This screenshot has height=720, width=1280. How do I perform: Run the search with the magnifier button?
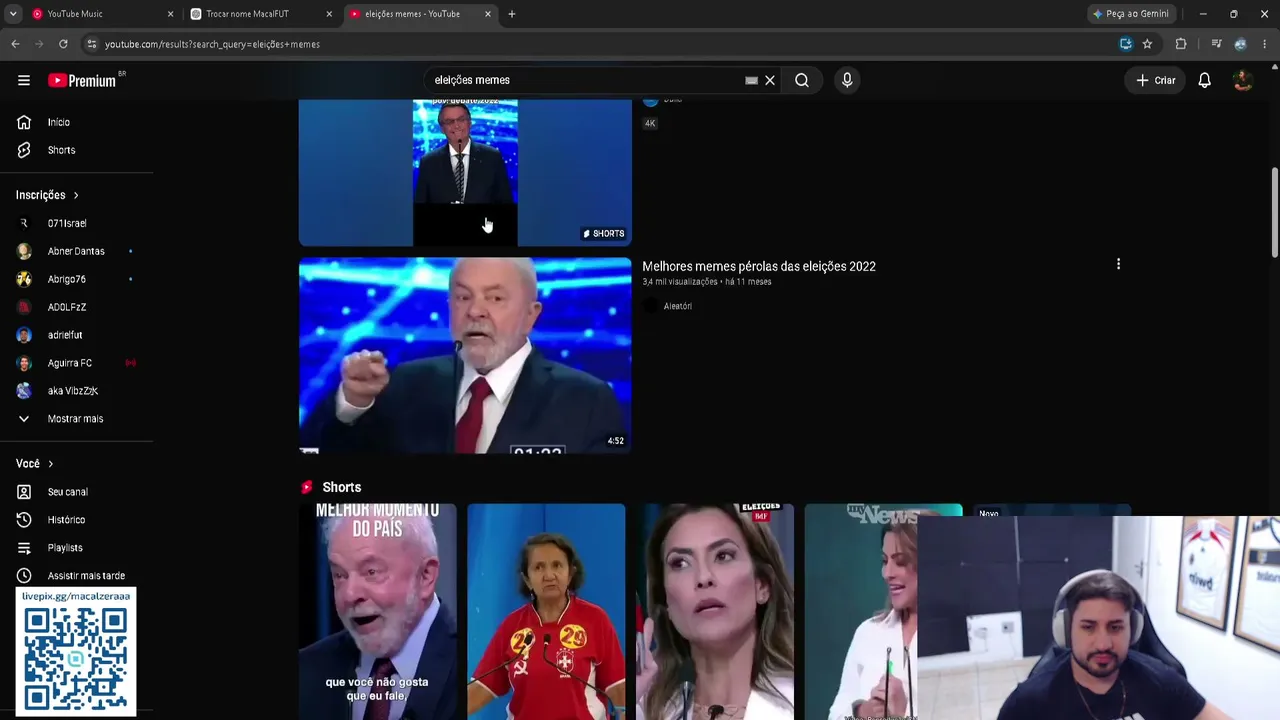802,80
